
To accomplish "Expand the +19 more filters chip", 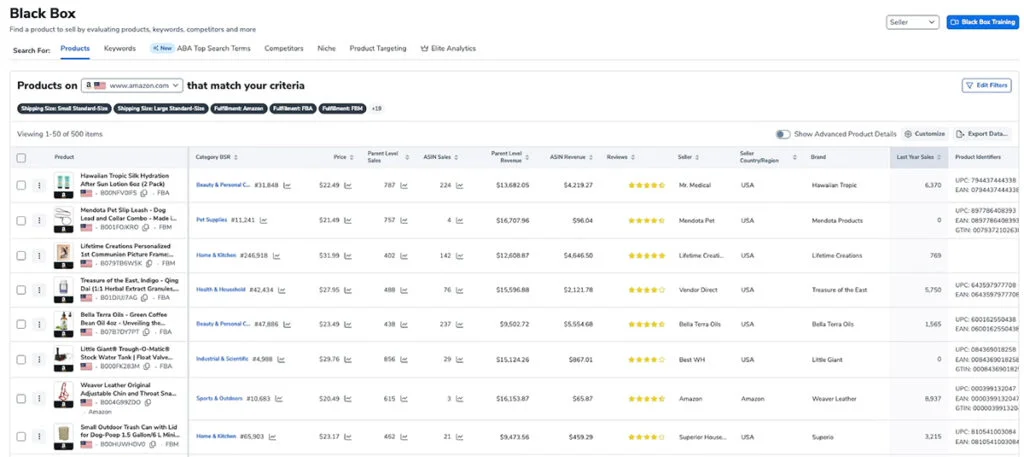I will coord(376,108).
